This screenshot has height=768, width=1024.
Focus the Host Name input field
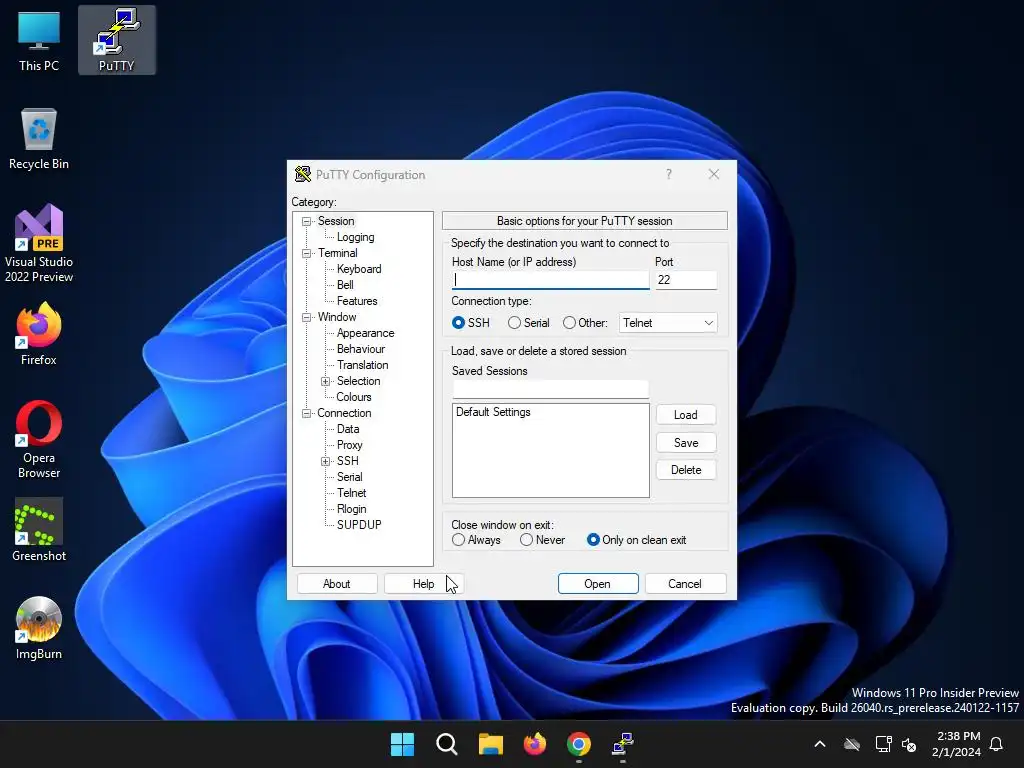point(550,280)
